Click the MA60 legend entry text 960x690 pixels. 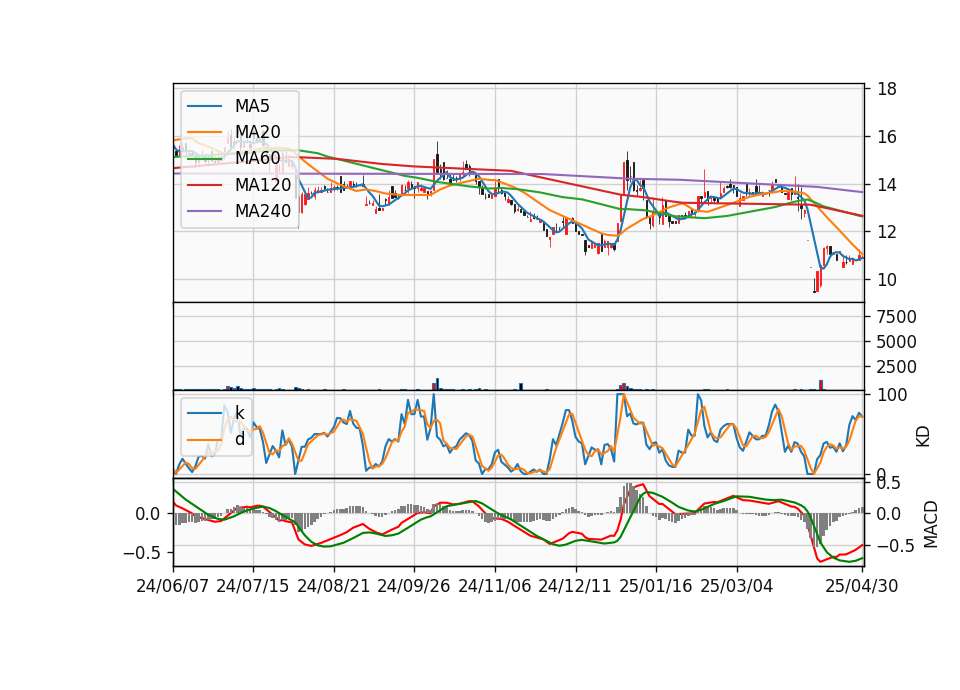click(x=258, y=158)
